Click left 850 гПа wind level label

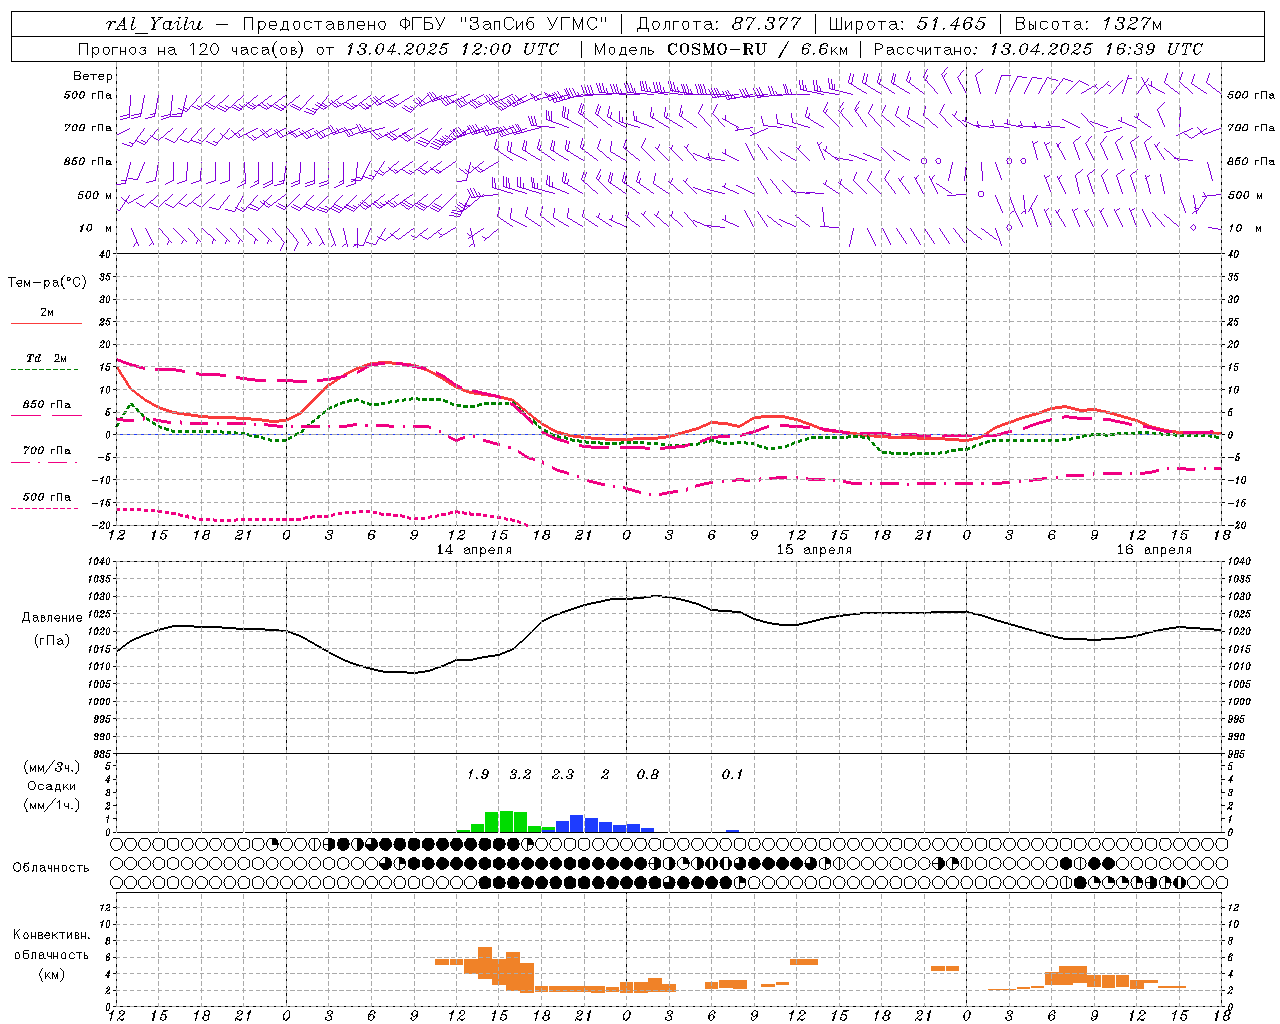88,161
